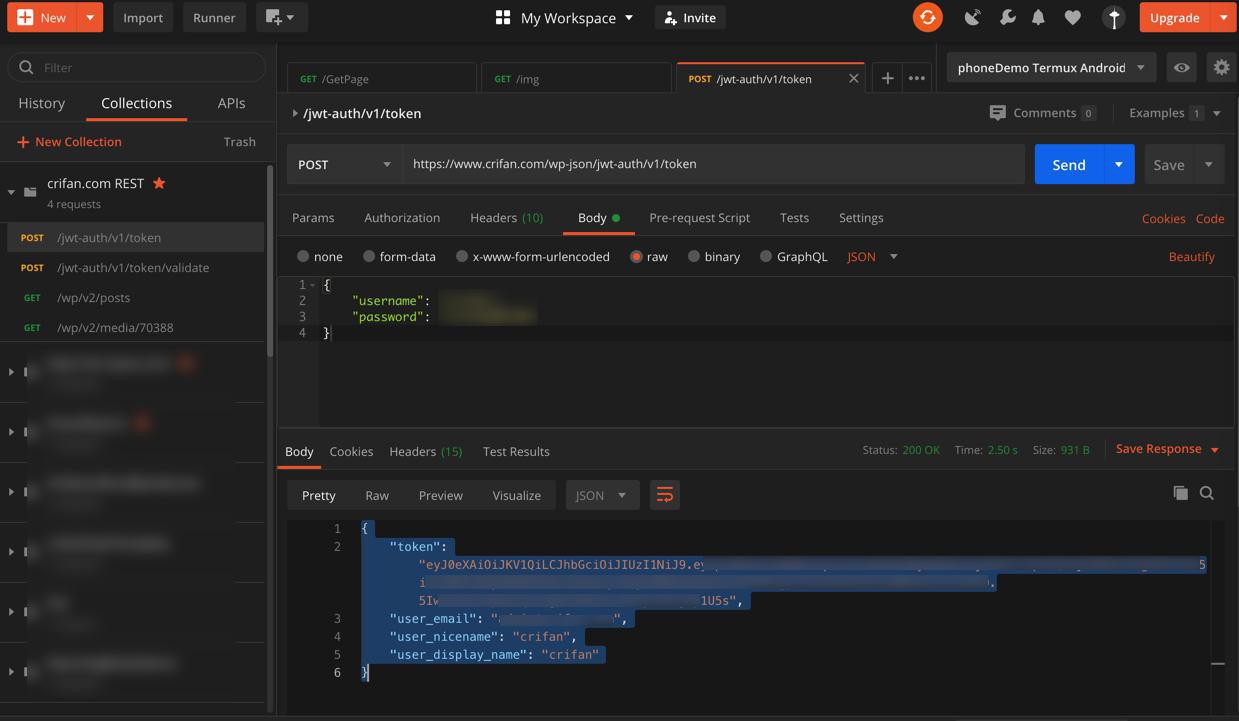Open the request Settings tab
1239x721 pixels.
861,217
